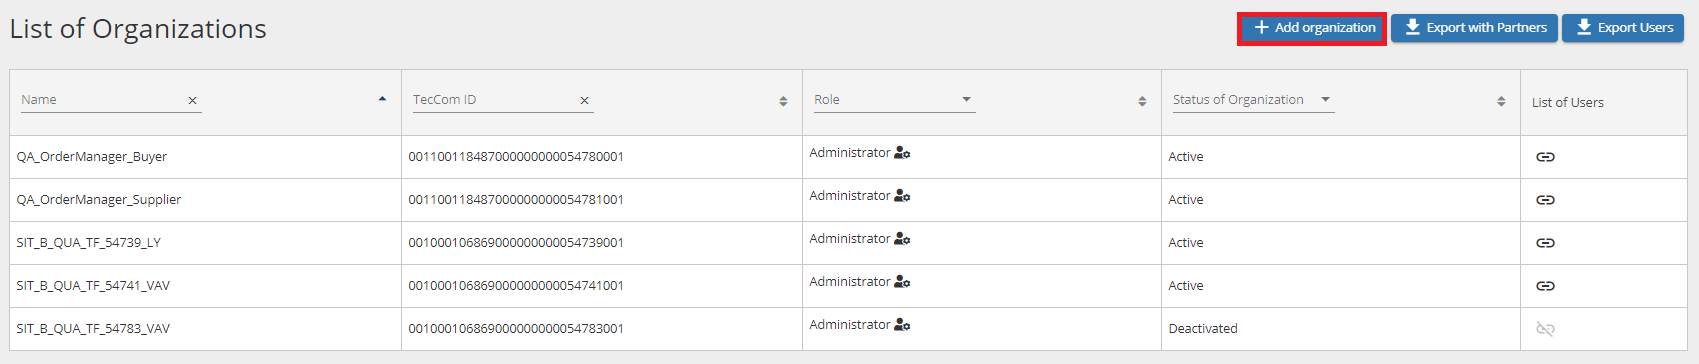Click administrator gear icon for QA_OrderManager_Buyer
1699x364 pixels.
coord(902,153)
